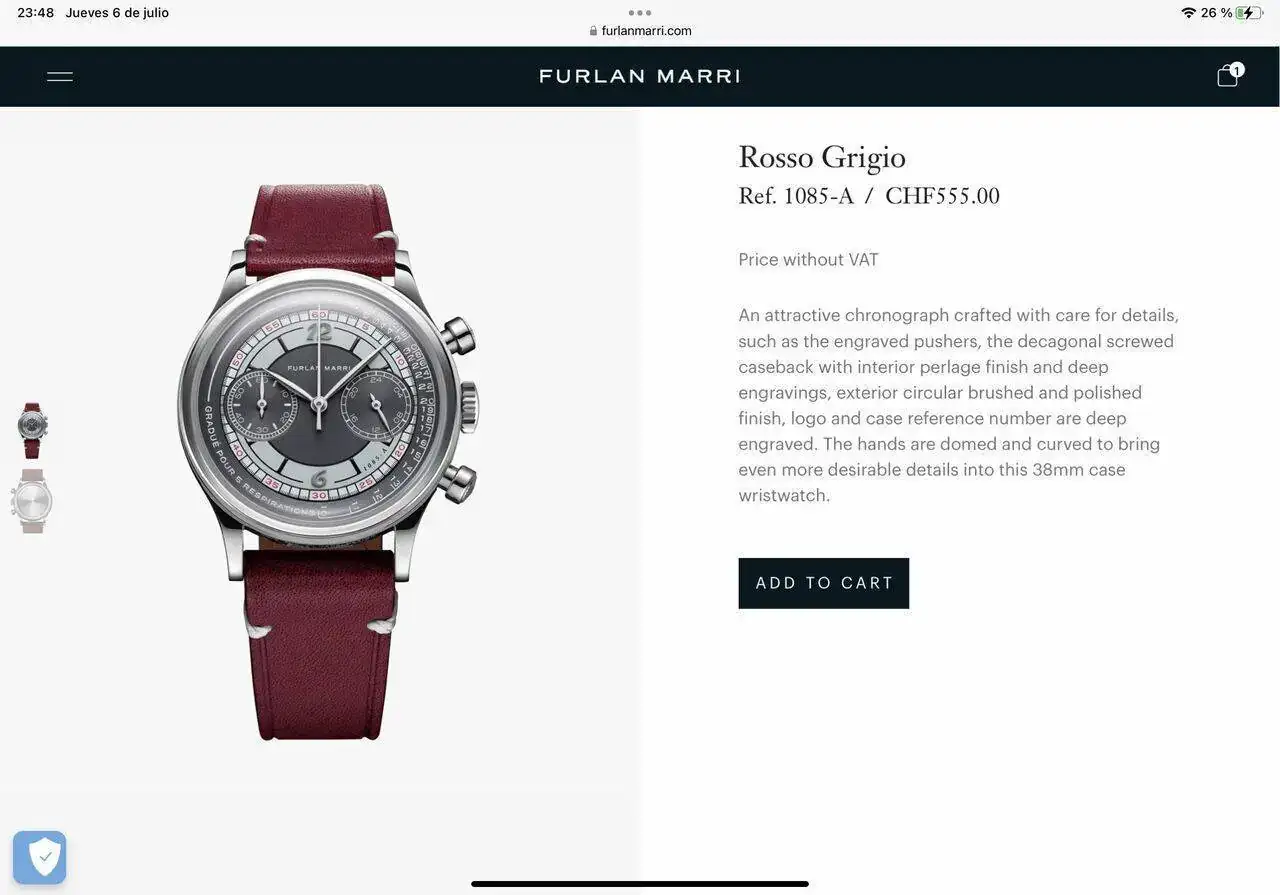Tap the Wi-Fi status icon

(x=1188, y=13)
